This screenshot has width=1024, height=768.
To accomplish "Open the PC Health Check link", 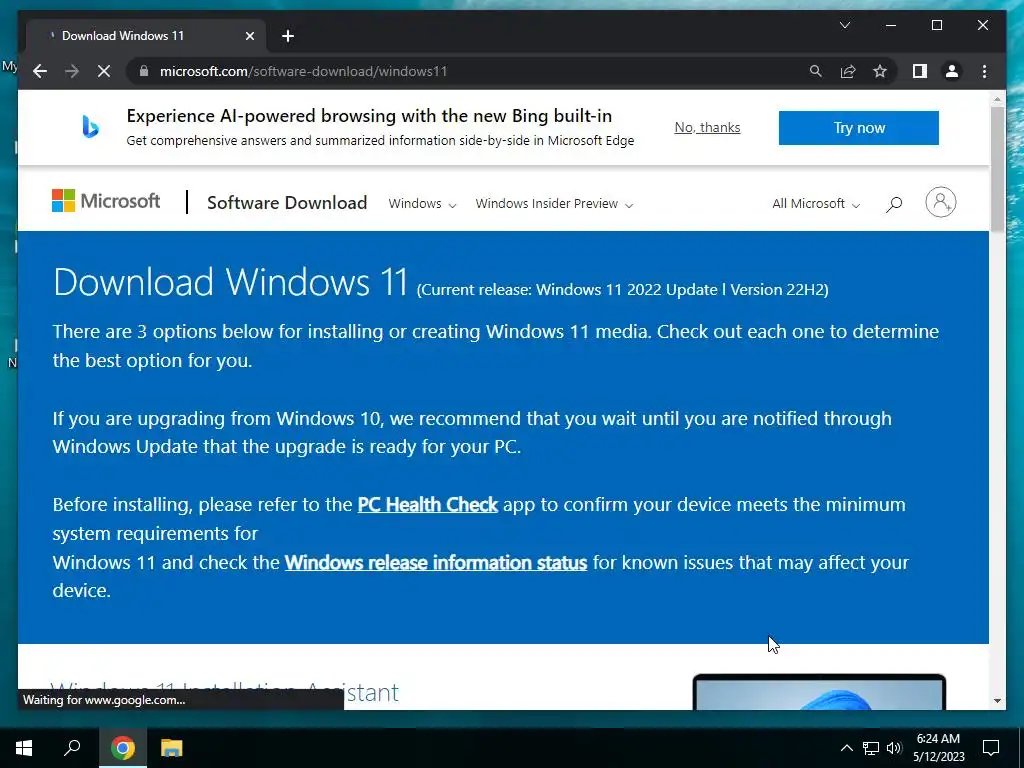I will coord(428,505).
